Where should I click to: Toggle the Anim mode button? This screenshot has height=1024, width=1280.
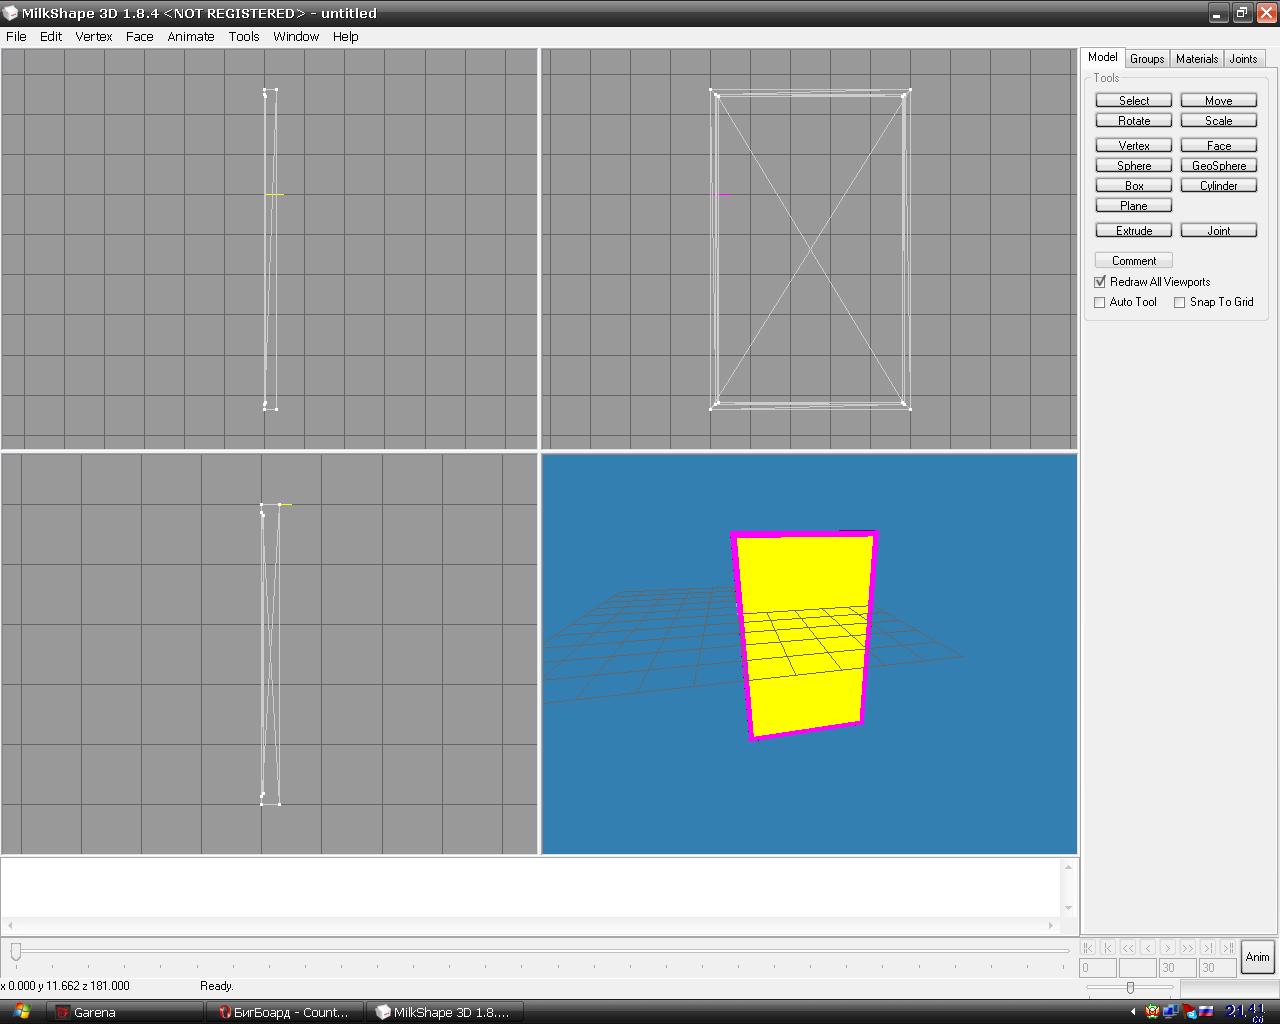[1257, 957]
